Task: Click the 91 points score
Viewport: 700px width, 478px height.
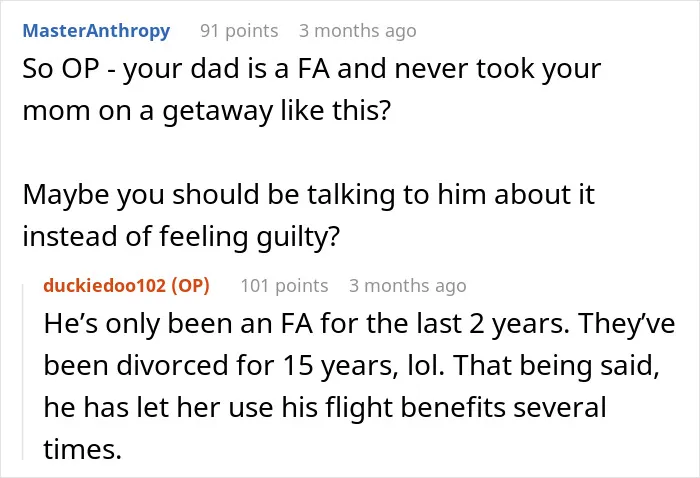Action: [239, 31]
